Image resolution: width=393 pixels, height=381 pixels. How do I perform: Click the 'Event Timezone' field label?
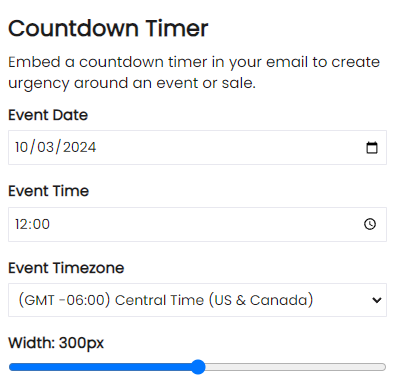tap(66, 268)
